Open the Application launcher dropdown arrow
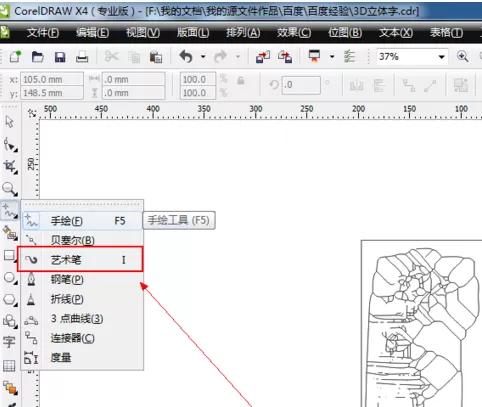 pos(332,57)
